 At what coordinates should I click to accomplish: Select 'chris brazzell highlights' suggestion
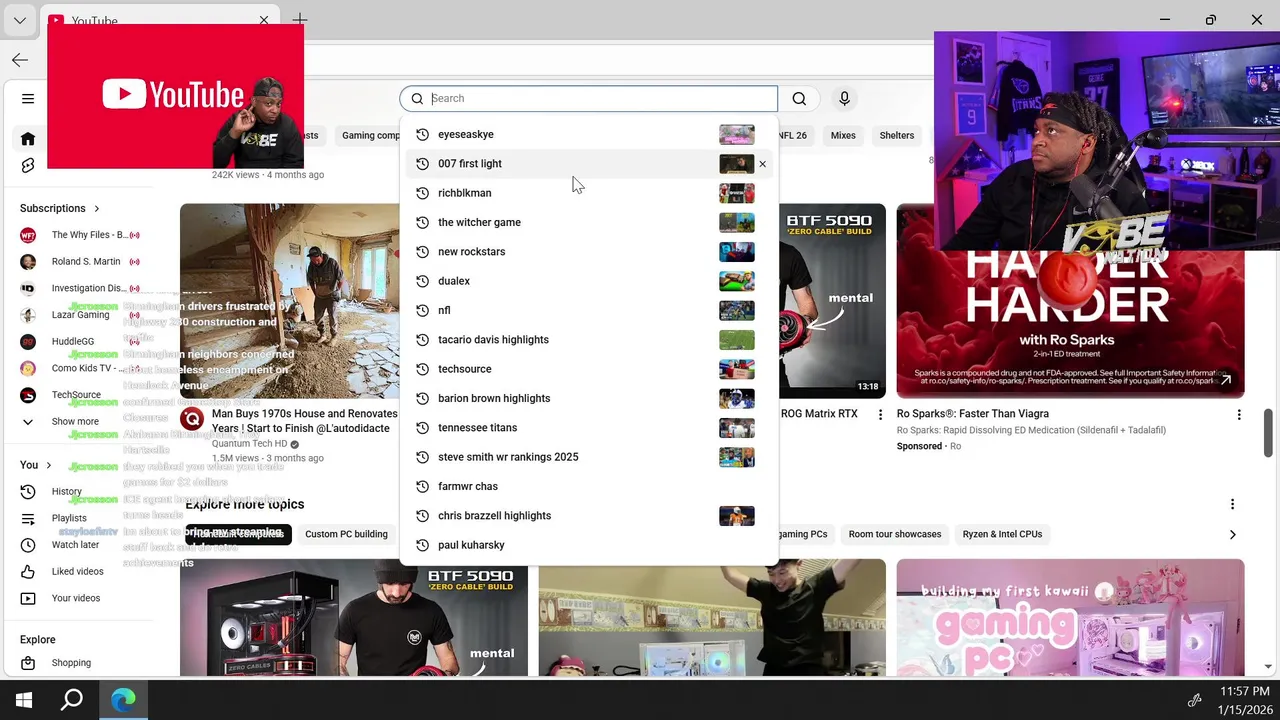pyautogui.click(x=590, y=516)
